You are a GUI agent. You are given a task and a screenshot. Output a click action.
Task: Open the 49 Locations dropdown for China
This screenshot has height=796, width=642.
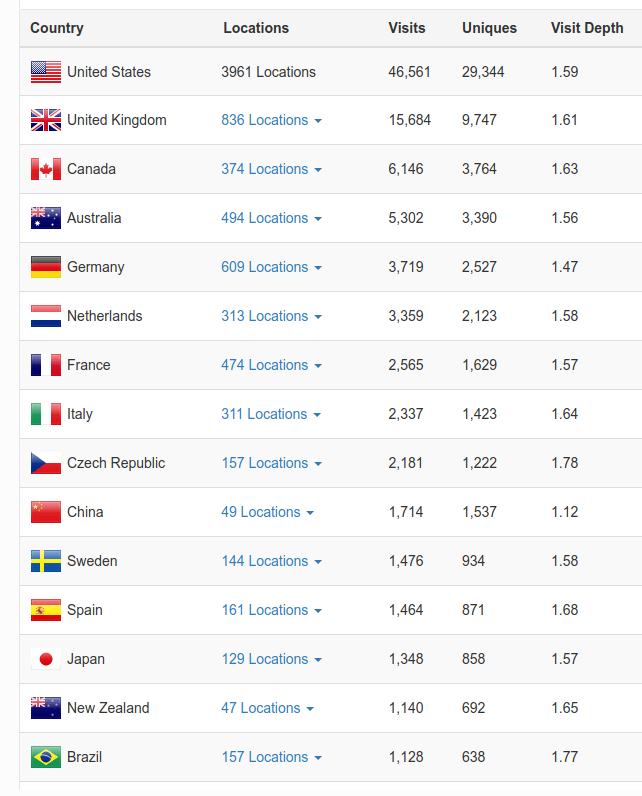coord(267,512)
